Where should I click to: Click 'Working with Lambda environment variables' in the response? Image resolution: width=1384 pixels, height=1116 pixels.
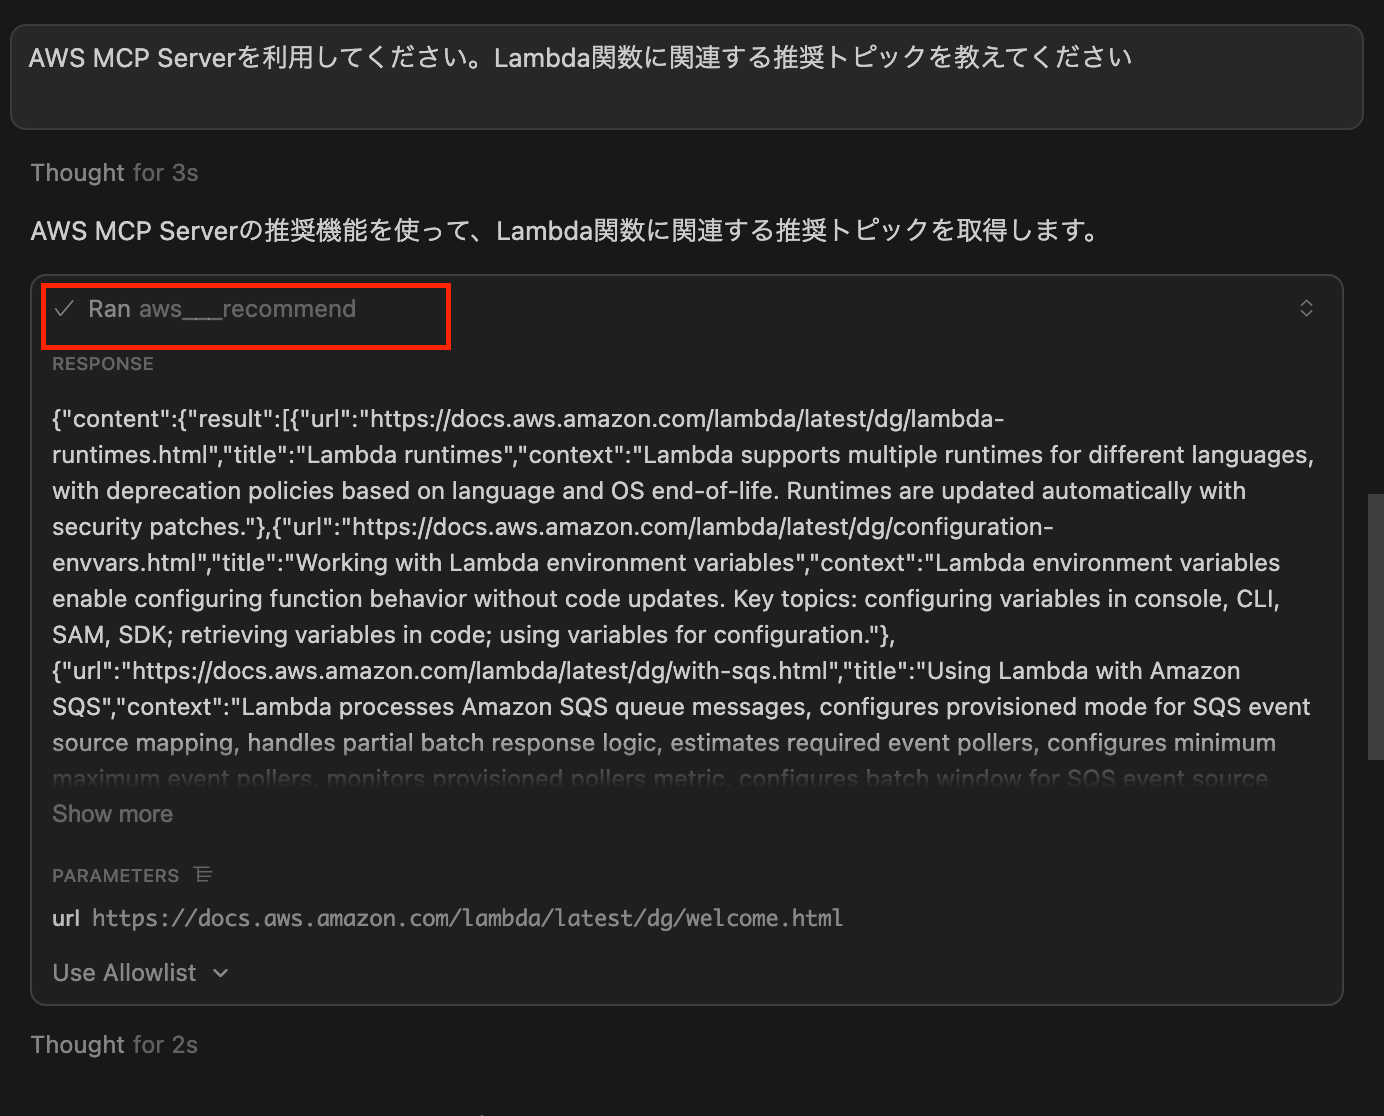click(546, 563)
